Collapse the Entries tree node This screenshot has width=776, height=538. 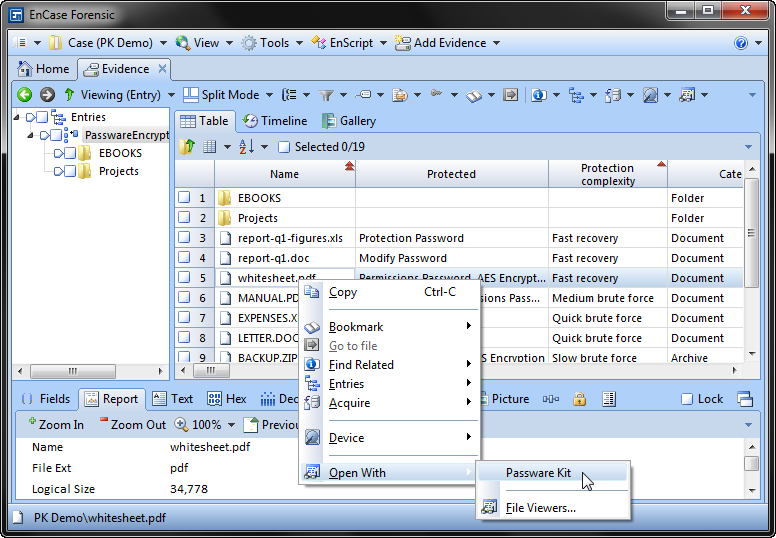[x=17, y=117]
